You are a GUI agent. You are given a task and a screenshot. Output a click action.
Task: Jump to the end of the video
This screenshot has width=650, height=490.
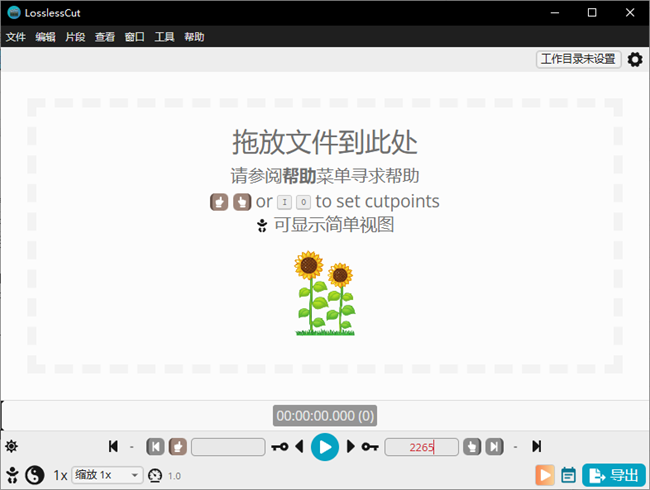[x=537, y=447]
